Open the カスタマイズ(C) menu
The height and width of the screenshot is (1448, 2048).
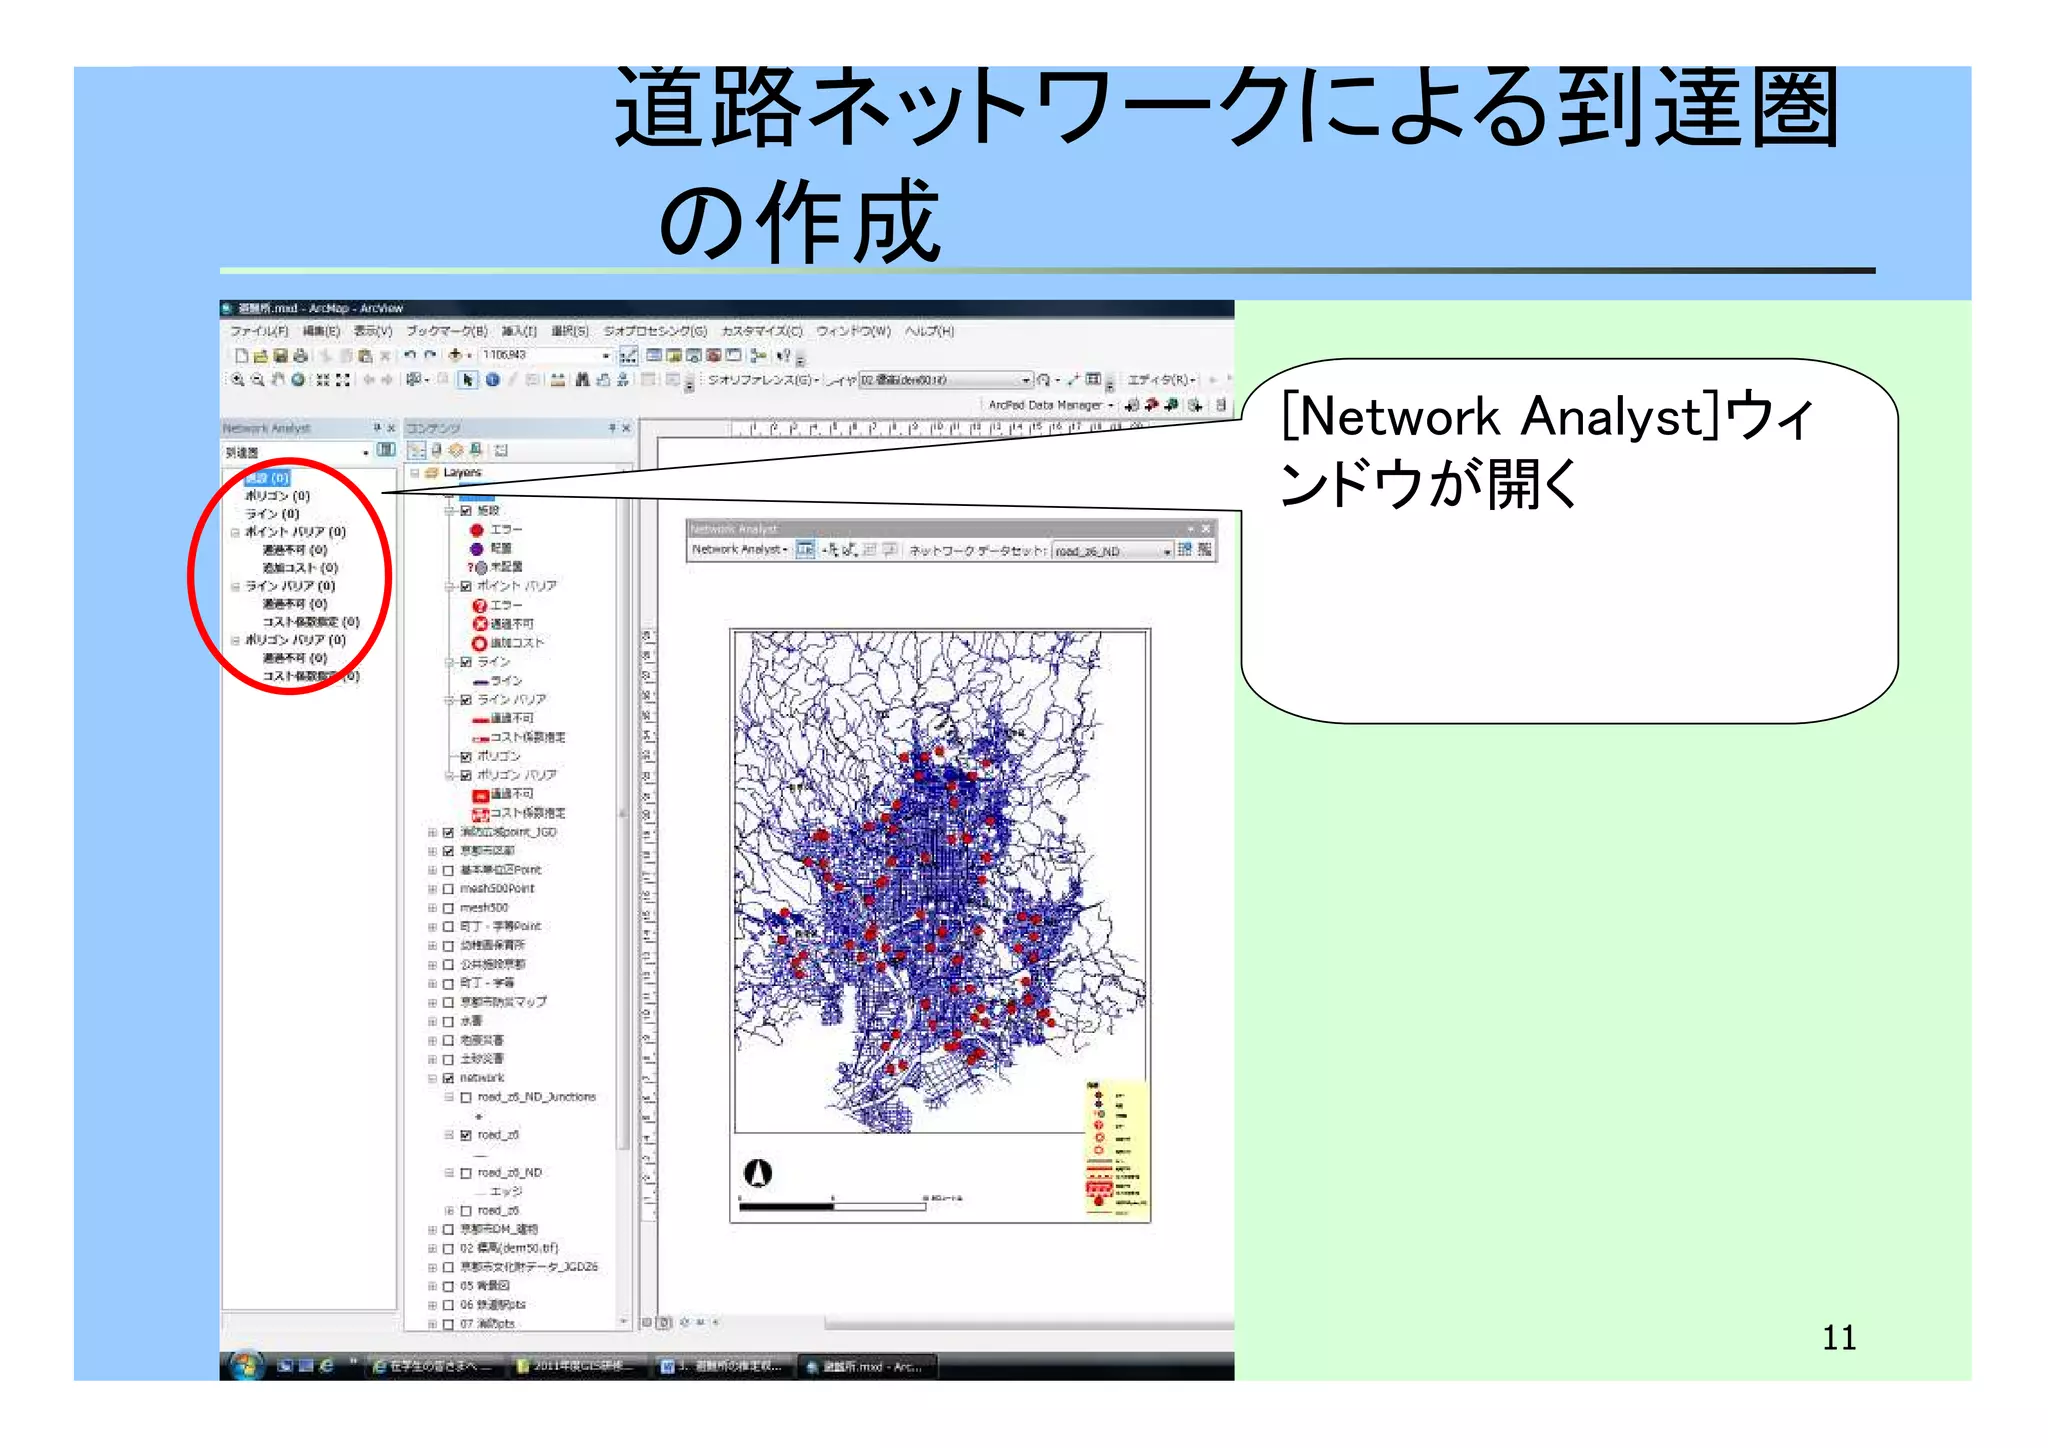tap(762, 331)
